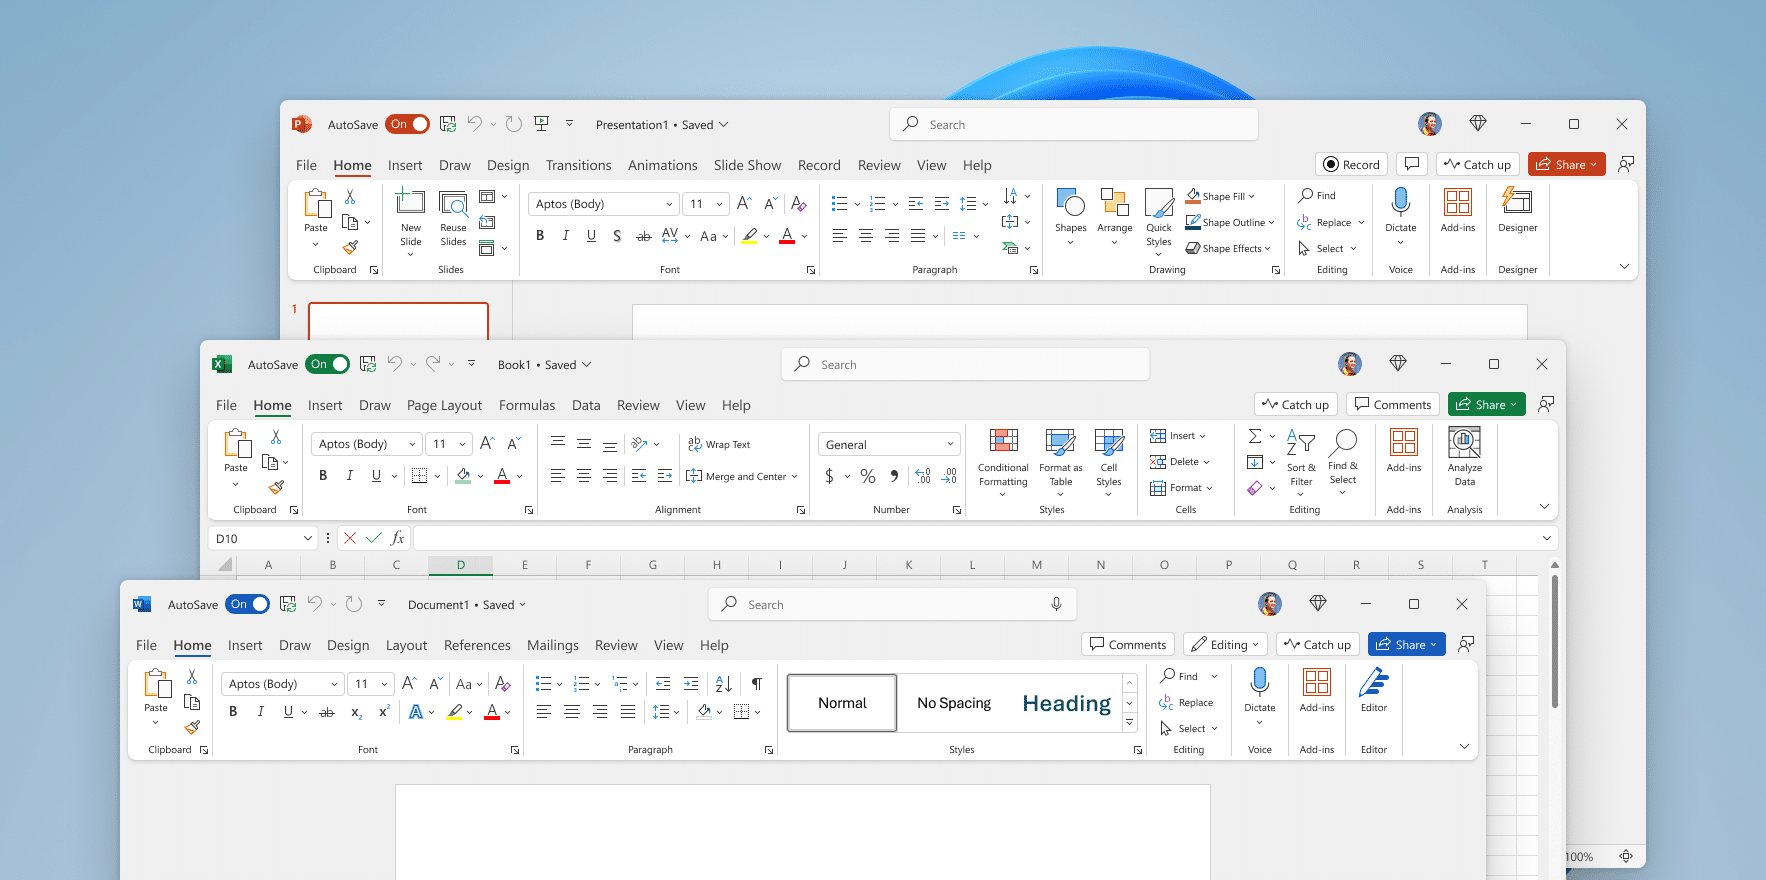Disable AutoSave in the Word window
Screen dimensions: 1766x880
(248, 604)
